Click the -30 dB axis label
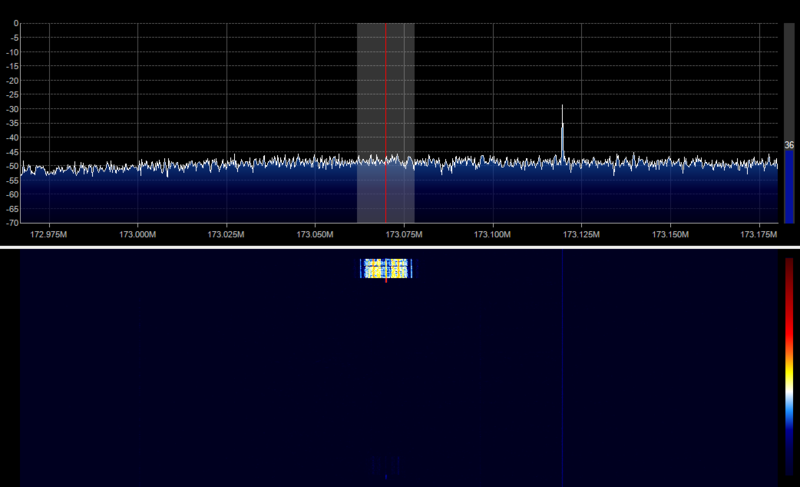 pos(13,109)
